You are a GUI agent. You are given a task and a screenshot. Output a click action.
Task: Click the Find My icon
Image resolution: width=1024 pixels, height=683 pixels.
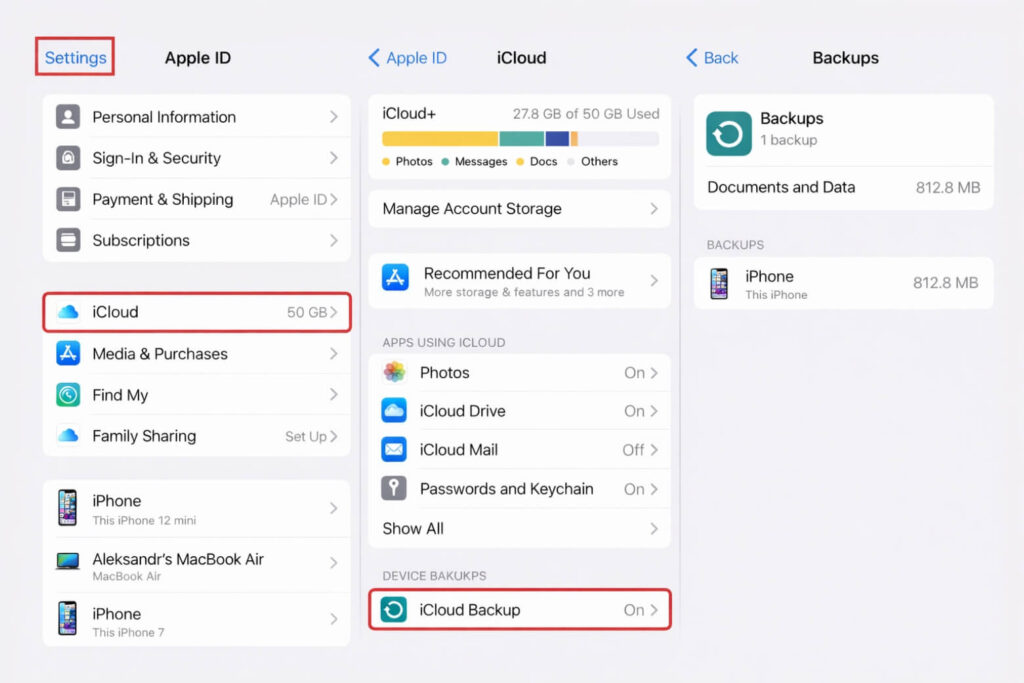coord(67,395)
